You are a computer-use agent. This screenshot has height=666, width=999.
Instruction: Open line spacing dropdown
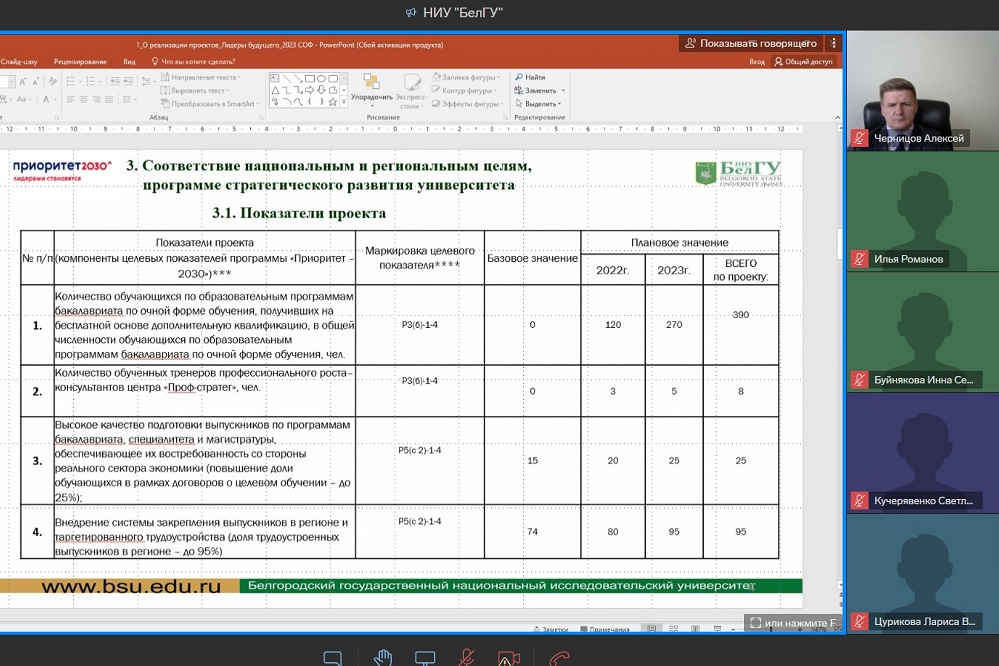[x=147, y=82]
